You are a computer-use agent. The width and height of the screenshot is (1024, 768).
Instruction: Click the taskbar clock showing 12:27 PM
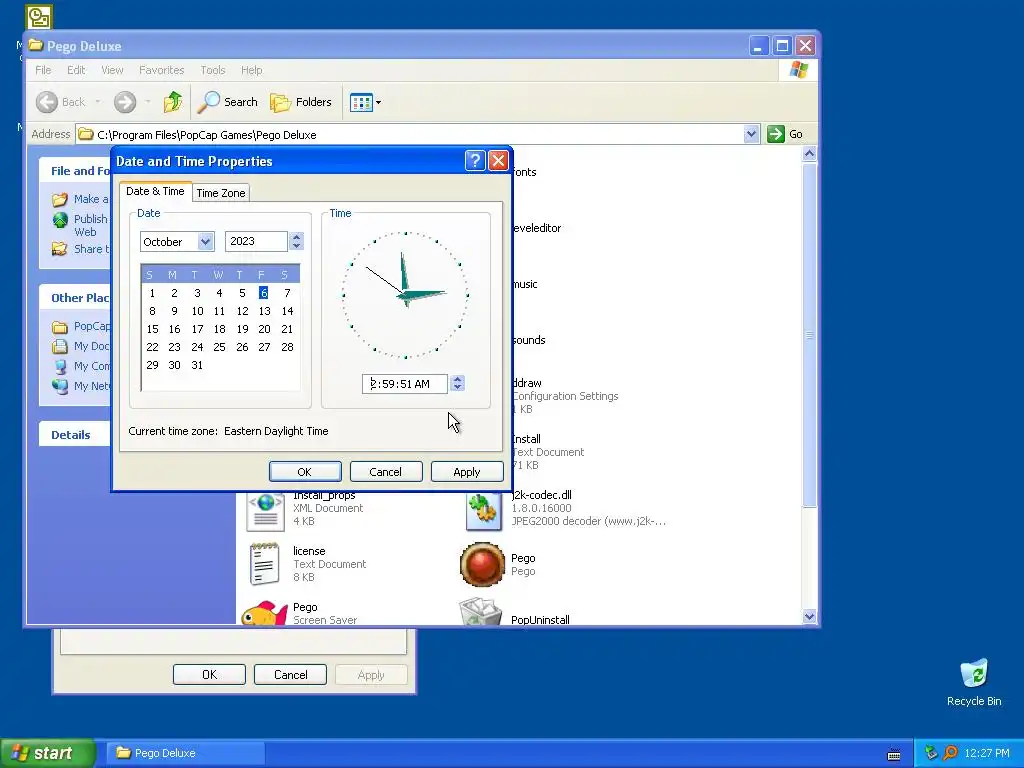tap(986, 753)
